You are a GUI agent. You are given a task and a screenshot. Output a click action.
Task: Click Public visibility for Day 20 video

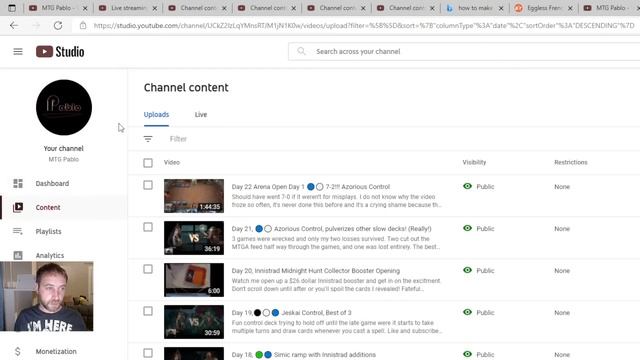485,271
